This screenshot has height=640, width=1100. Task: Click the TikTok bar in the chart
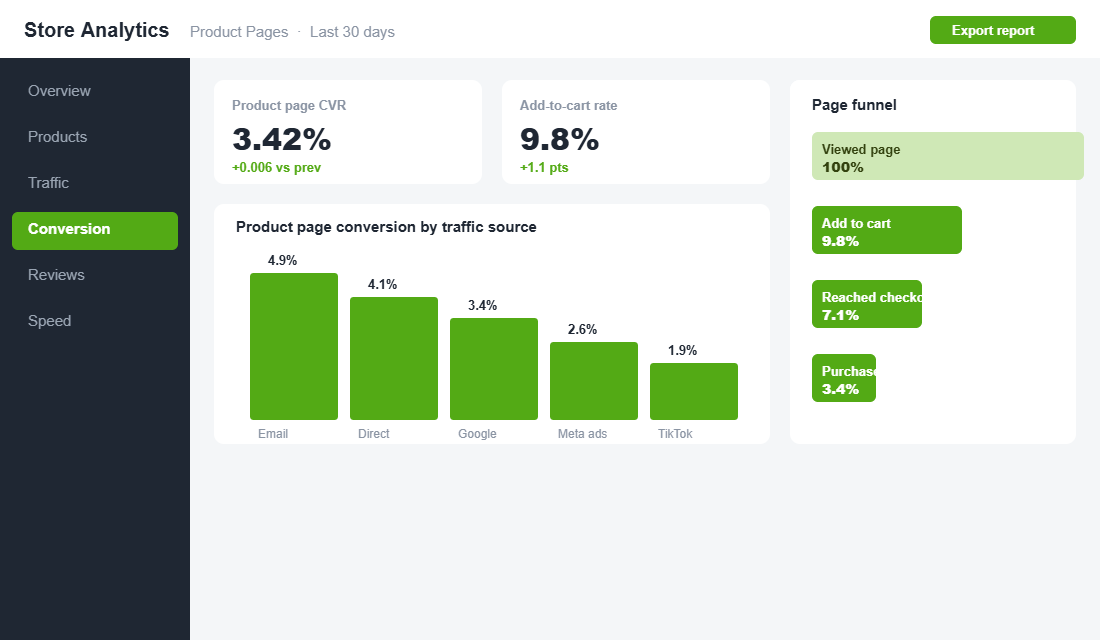click(x=694, y=392)
